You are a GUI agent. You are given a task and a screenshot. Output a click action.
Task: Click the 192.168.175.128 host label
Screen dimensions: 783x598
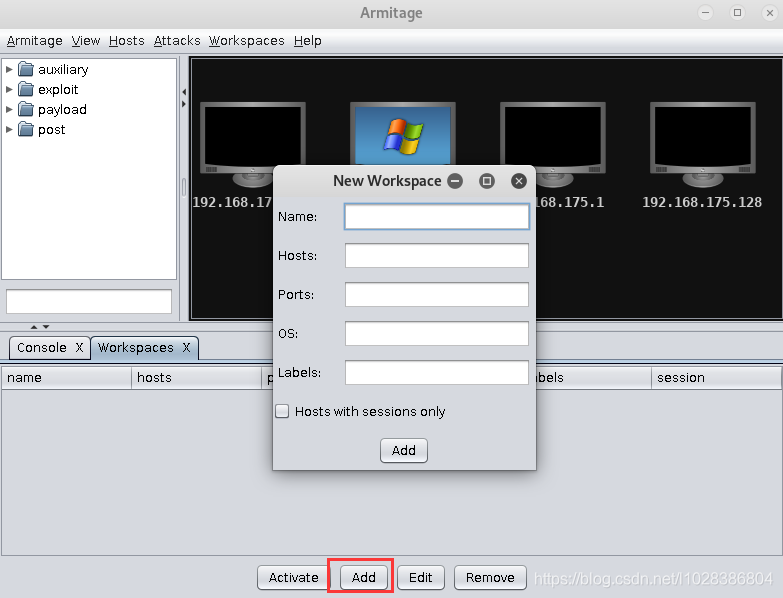point(702,202)
